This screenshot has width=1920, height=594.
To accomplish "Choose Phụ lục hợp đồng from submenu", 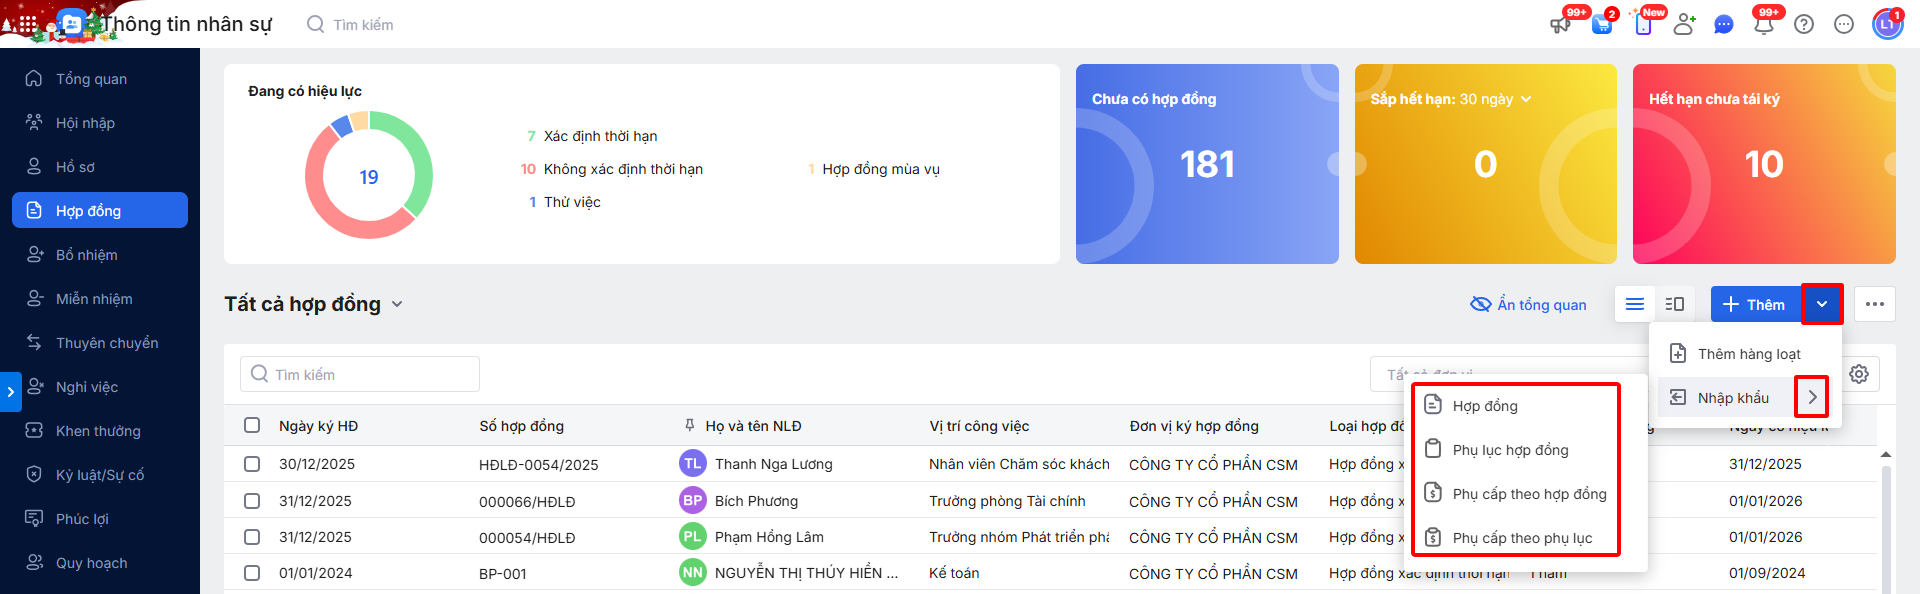I will [1510, 450].
